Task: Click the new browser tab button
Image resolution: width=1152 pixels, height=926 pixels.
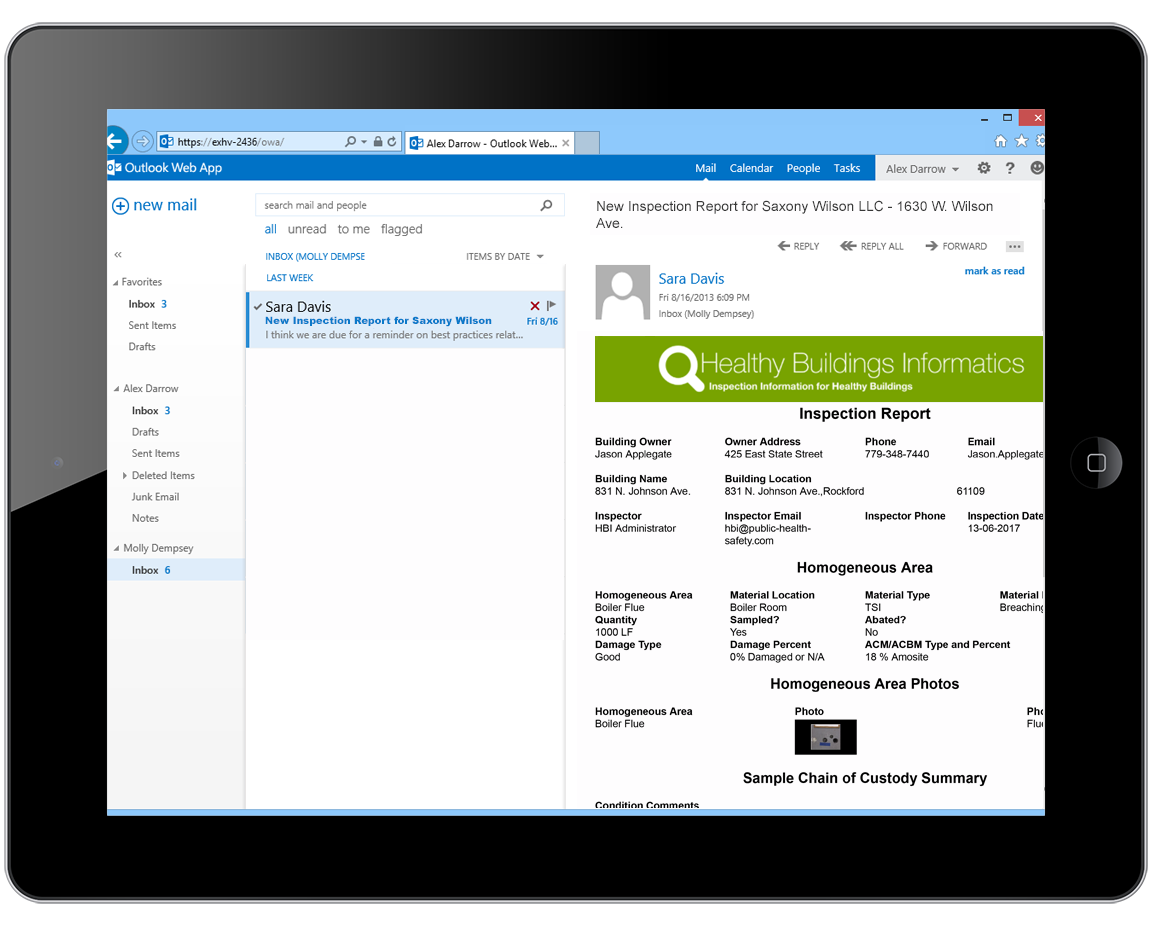Action: [587, 143]
